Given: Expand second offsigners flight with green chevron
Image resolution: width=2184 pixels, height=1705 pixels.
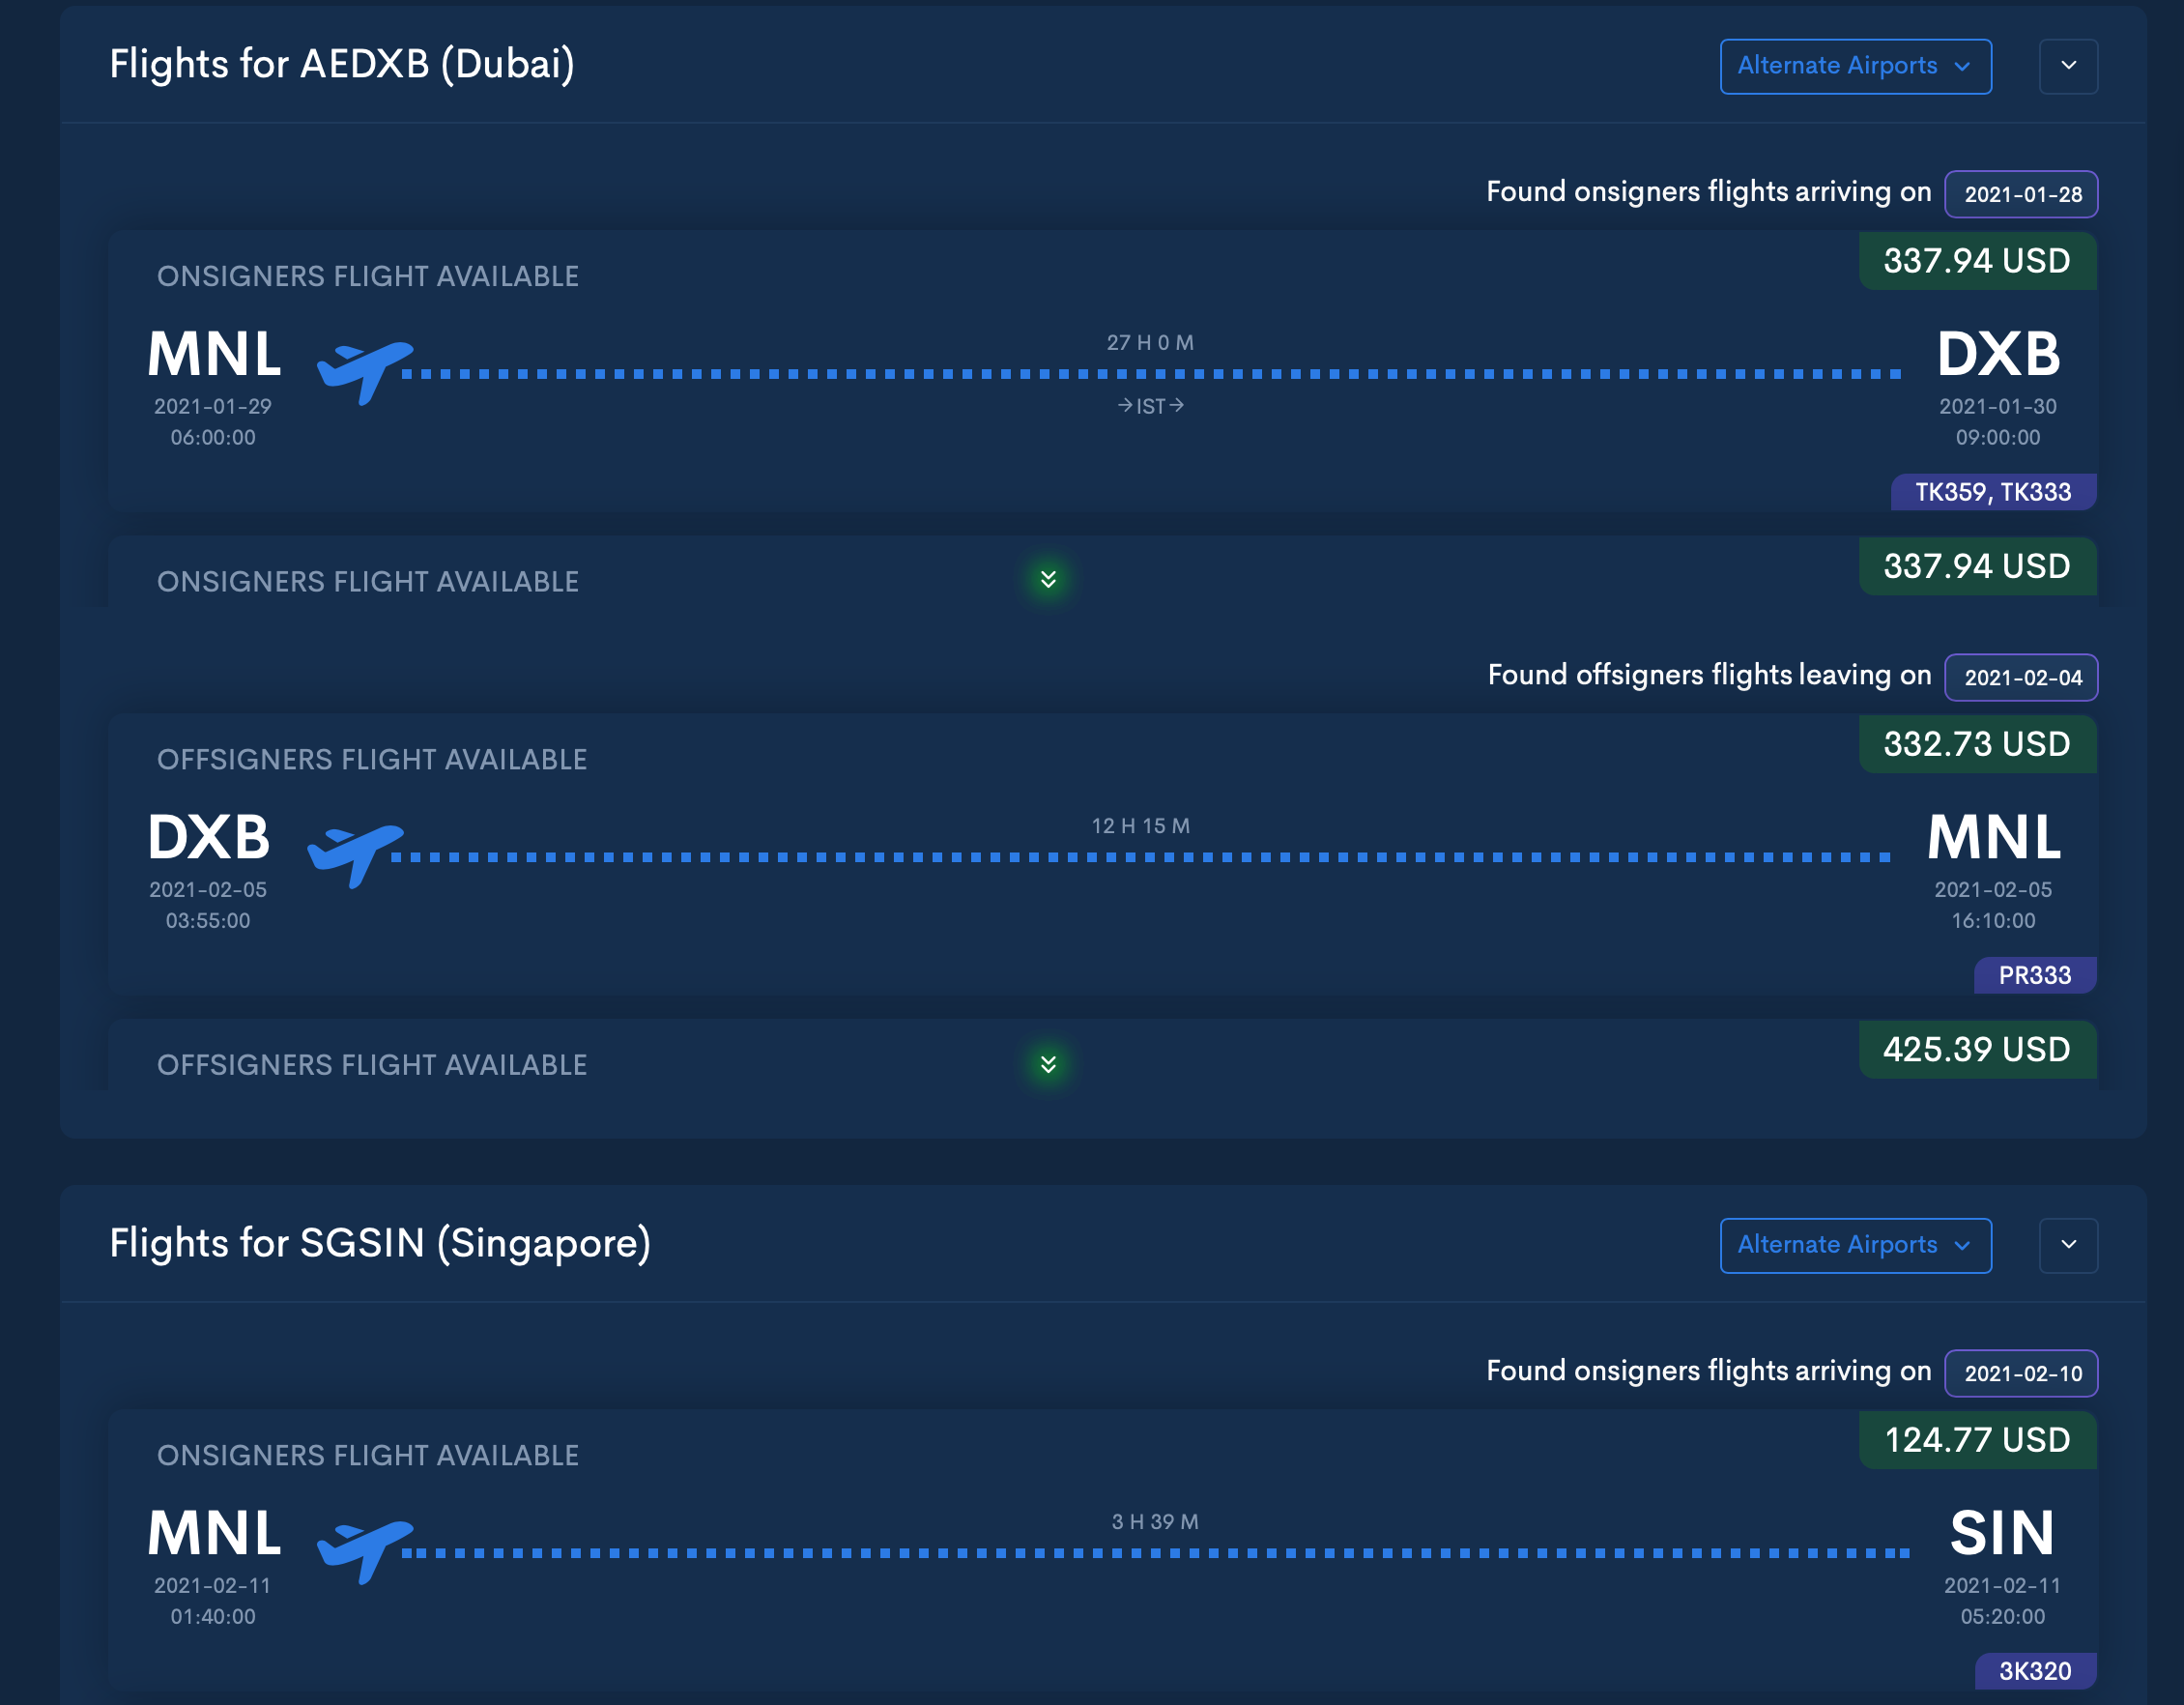Looking at the screenshot, I should (x=1048, y=1064).
